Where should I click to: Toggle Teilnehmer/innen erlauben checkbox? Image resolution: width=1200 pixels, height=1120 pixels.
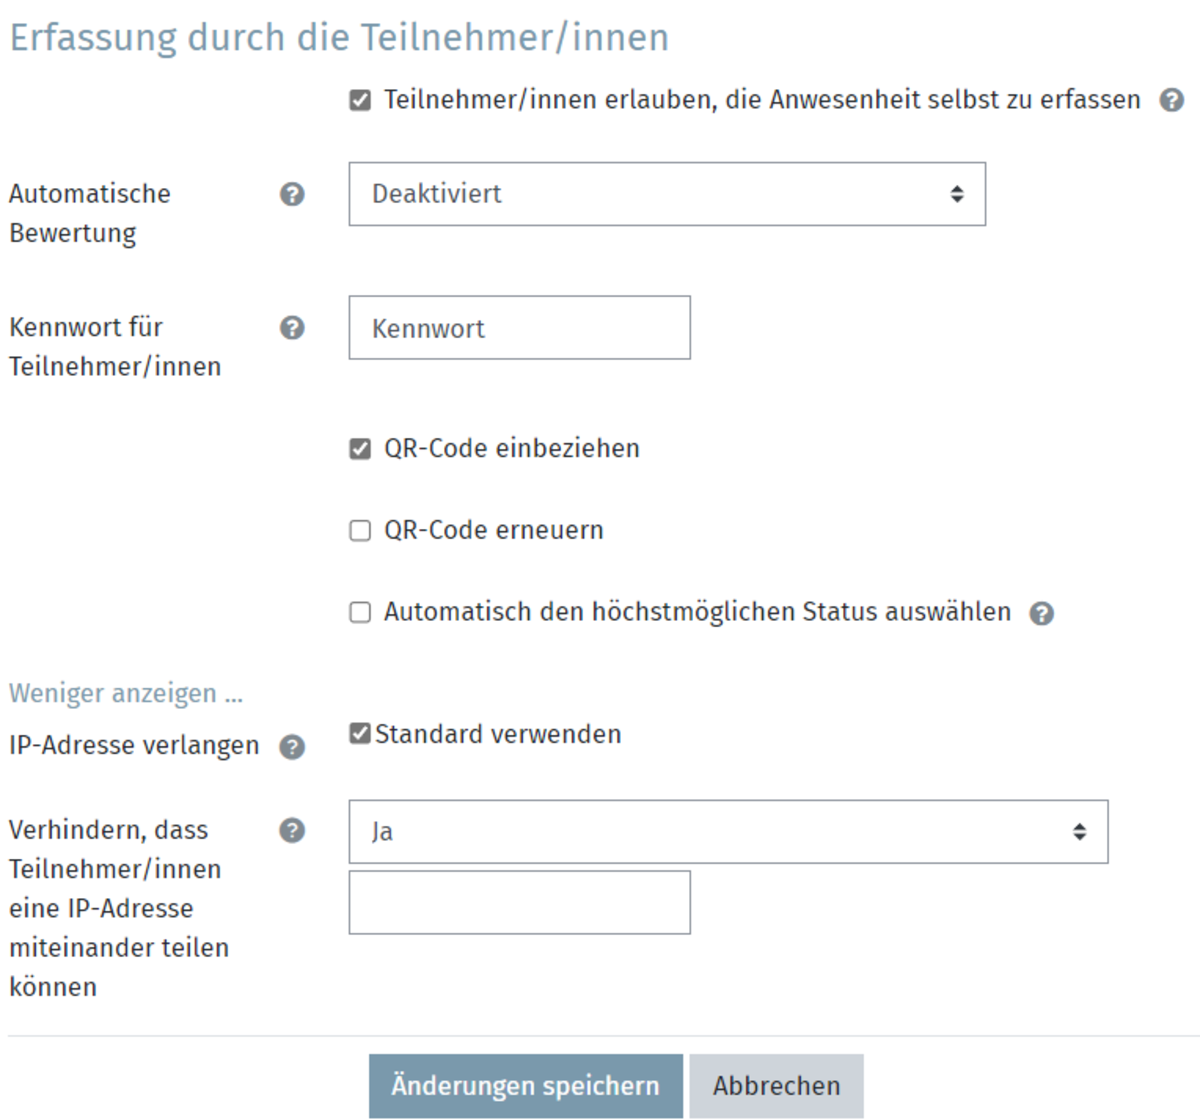coord(360,100)
